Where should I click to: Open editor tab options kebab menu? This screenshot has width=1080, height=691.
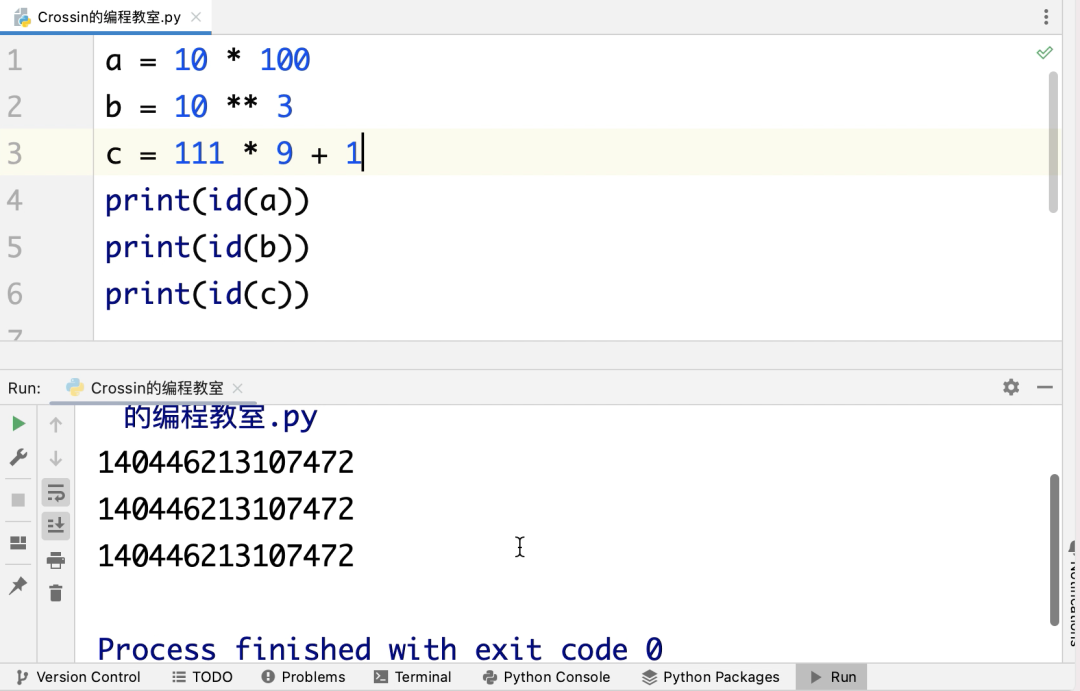click(x=1046, y=17)
